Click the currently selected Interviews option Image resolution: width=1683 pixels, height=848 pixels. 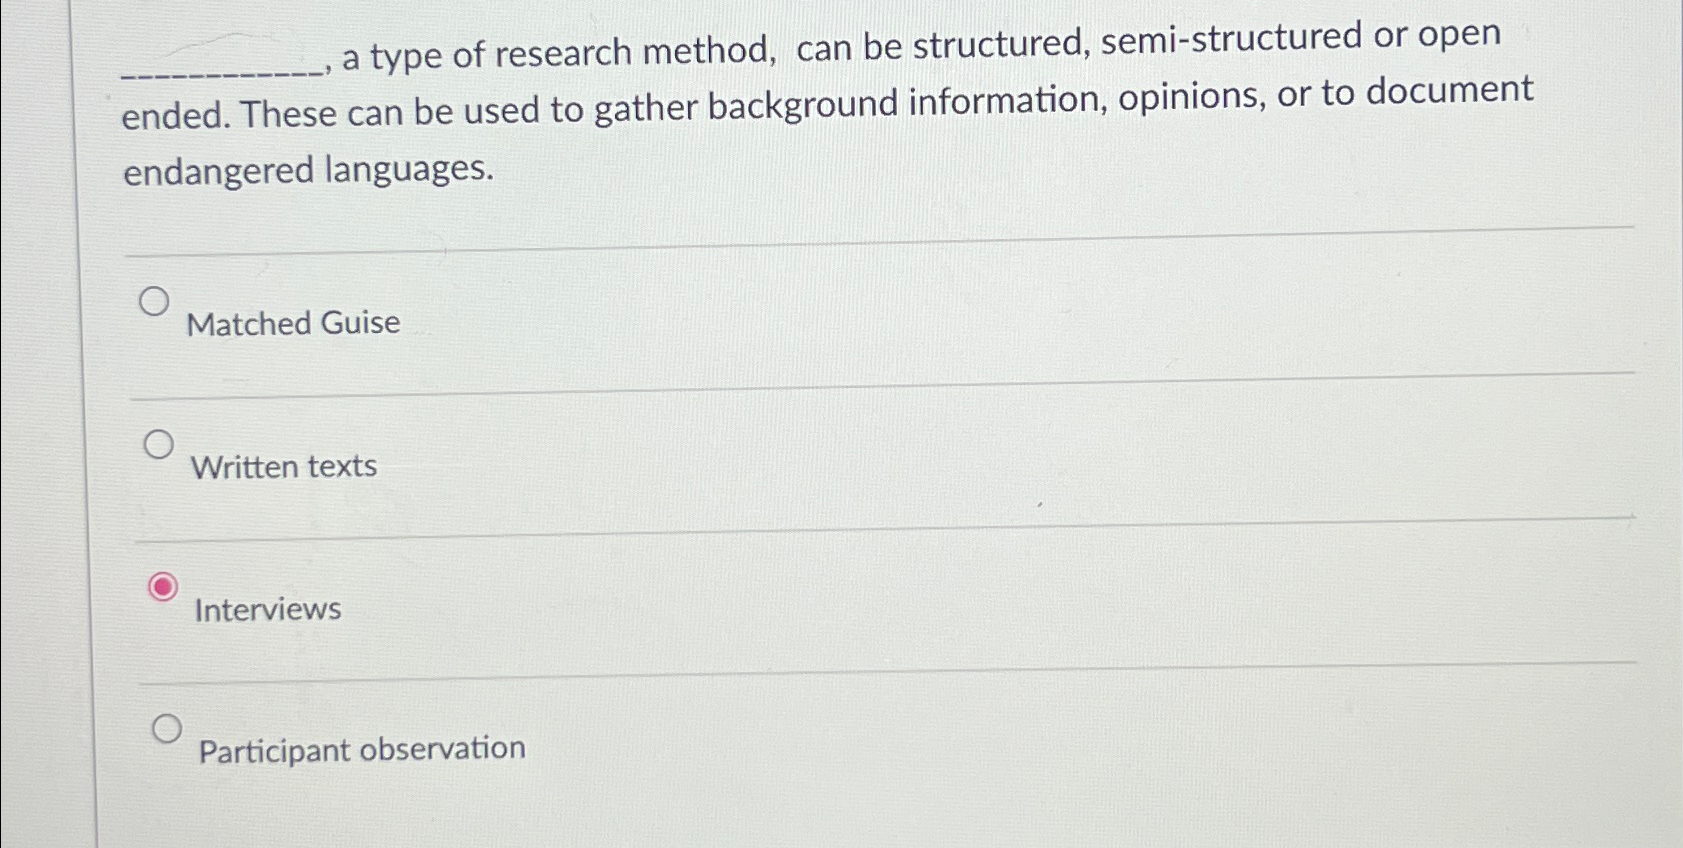(x=165, y=588)
